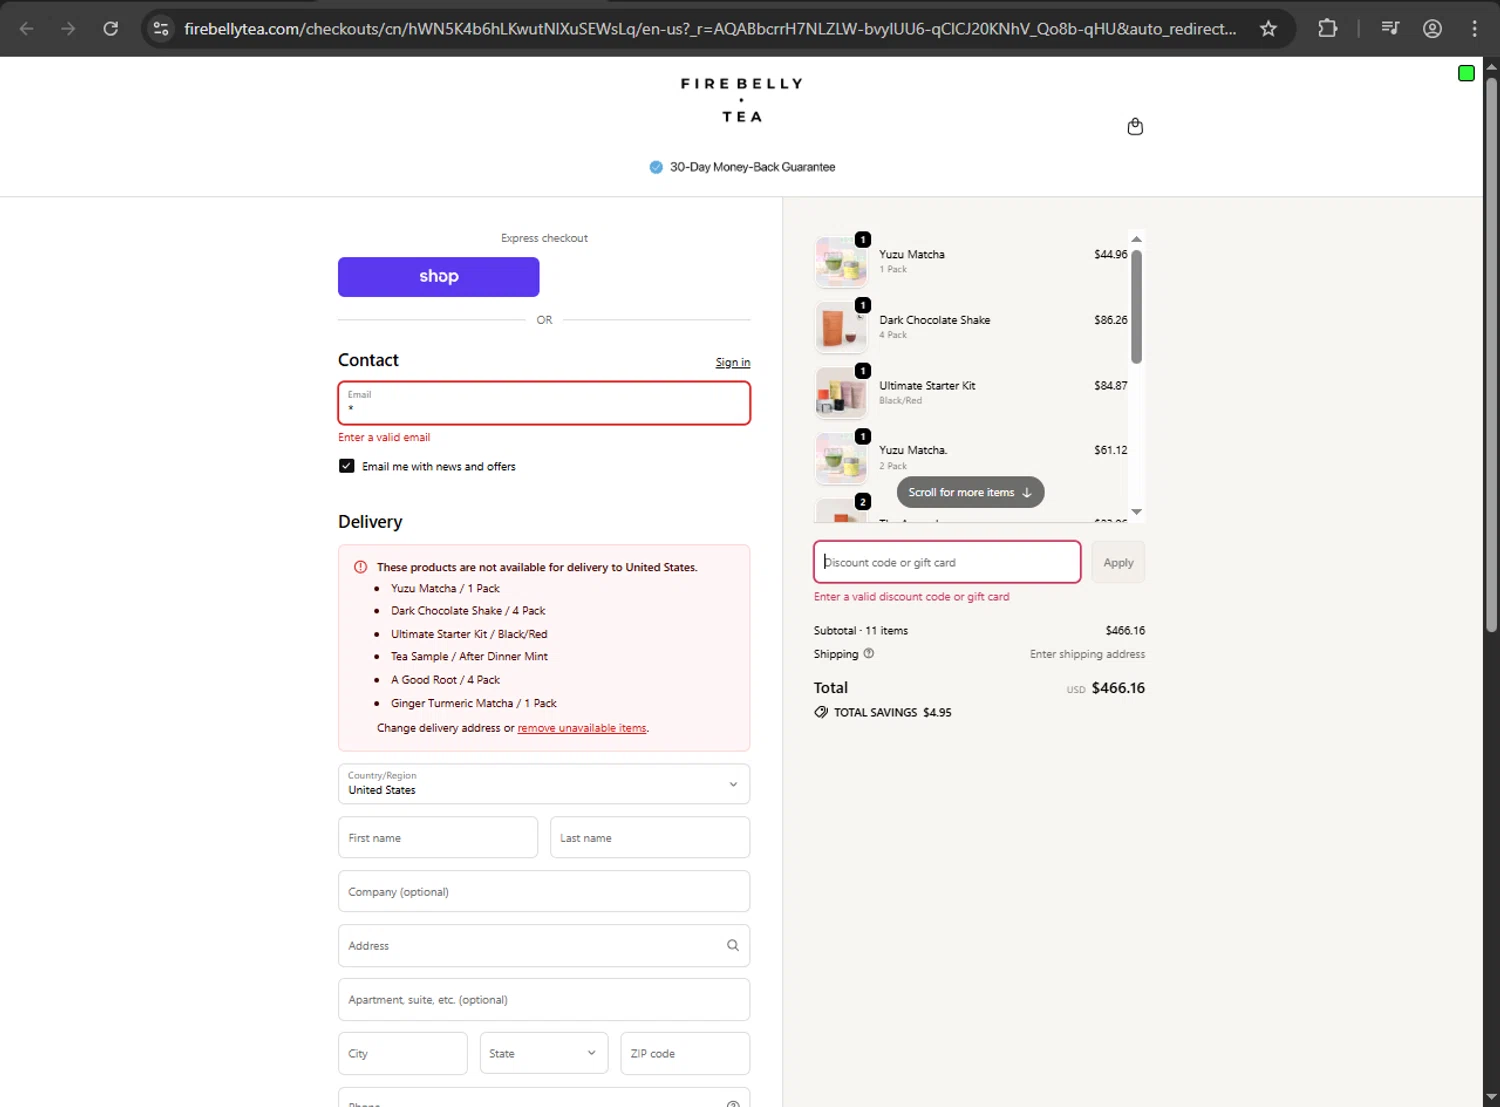Reload the checkout page
The image size is (1500, 1107).
[x=111, y=28]
